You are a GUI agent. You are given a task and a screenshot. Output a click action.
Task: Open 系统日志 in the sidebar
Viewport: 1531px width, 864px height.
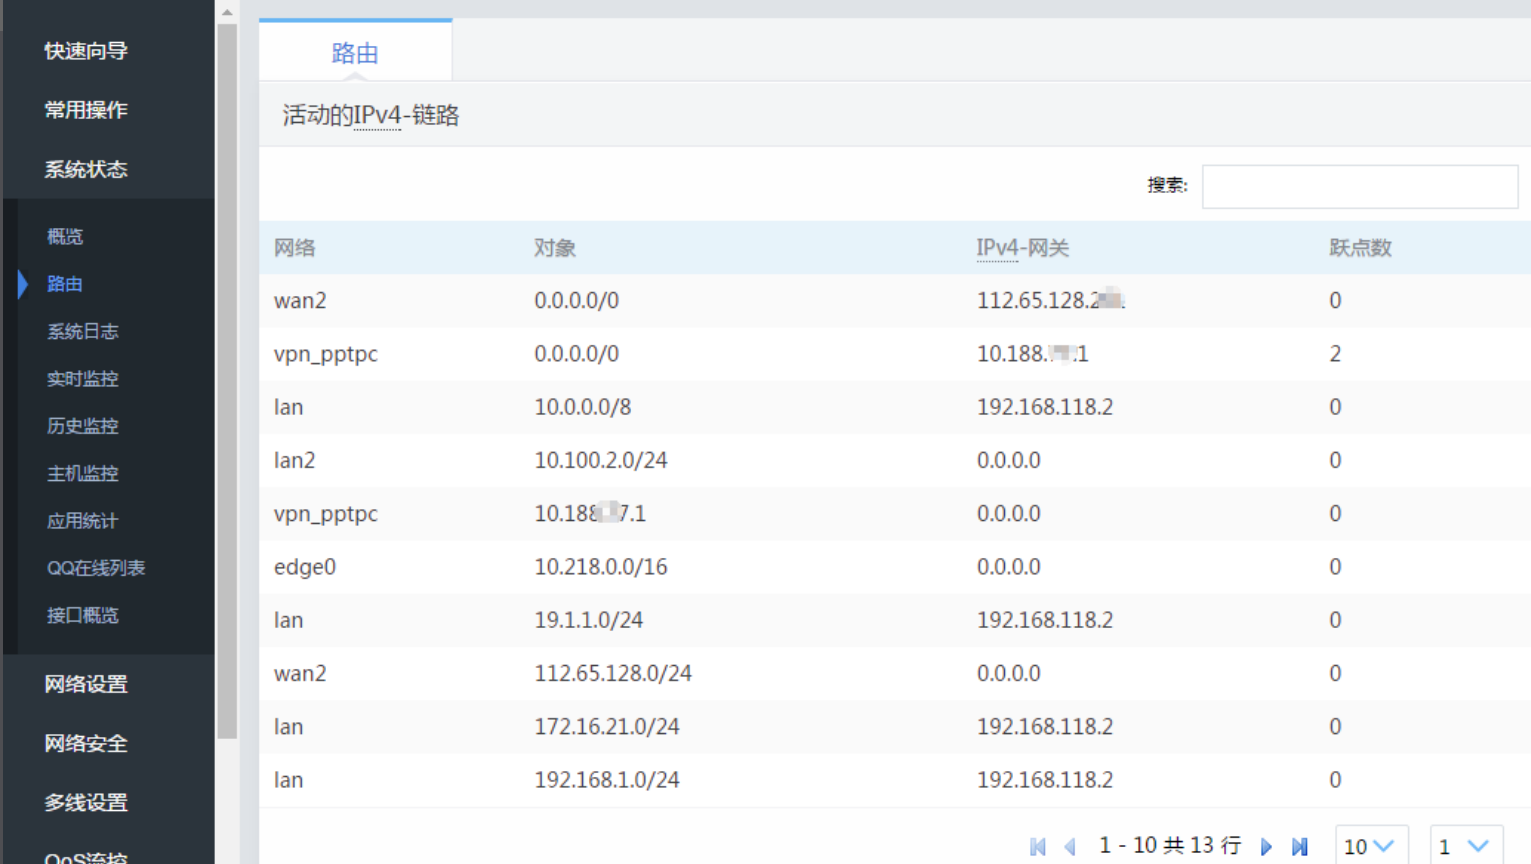[82, 331]
